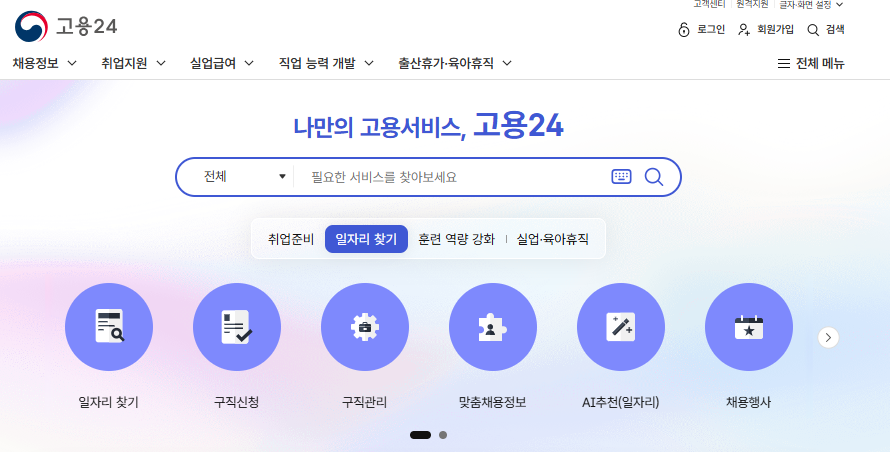Select the 취업준비 tab

(x=291, y=239)
